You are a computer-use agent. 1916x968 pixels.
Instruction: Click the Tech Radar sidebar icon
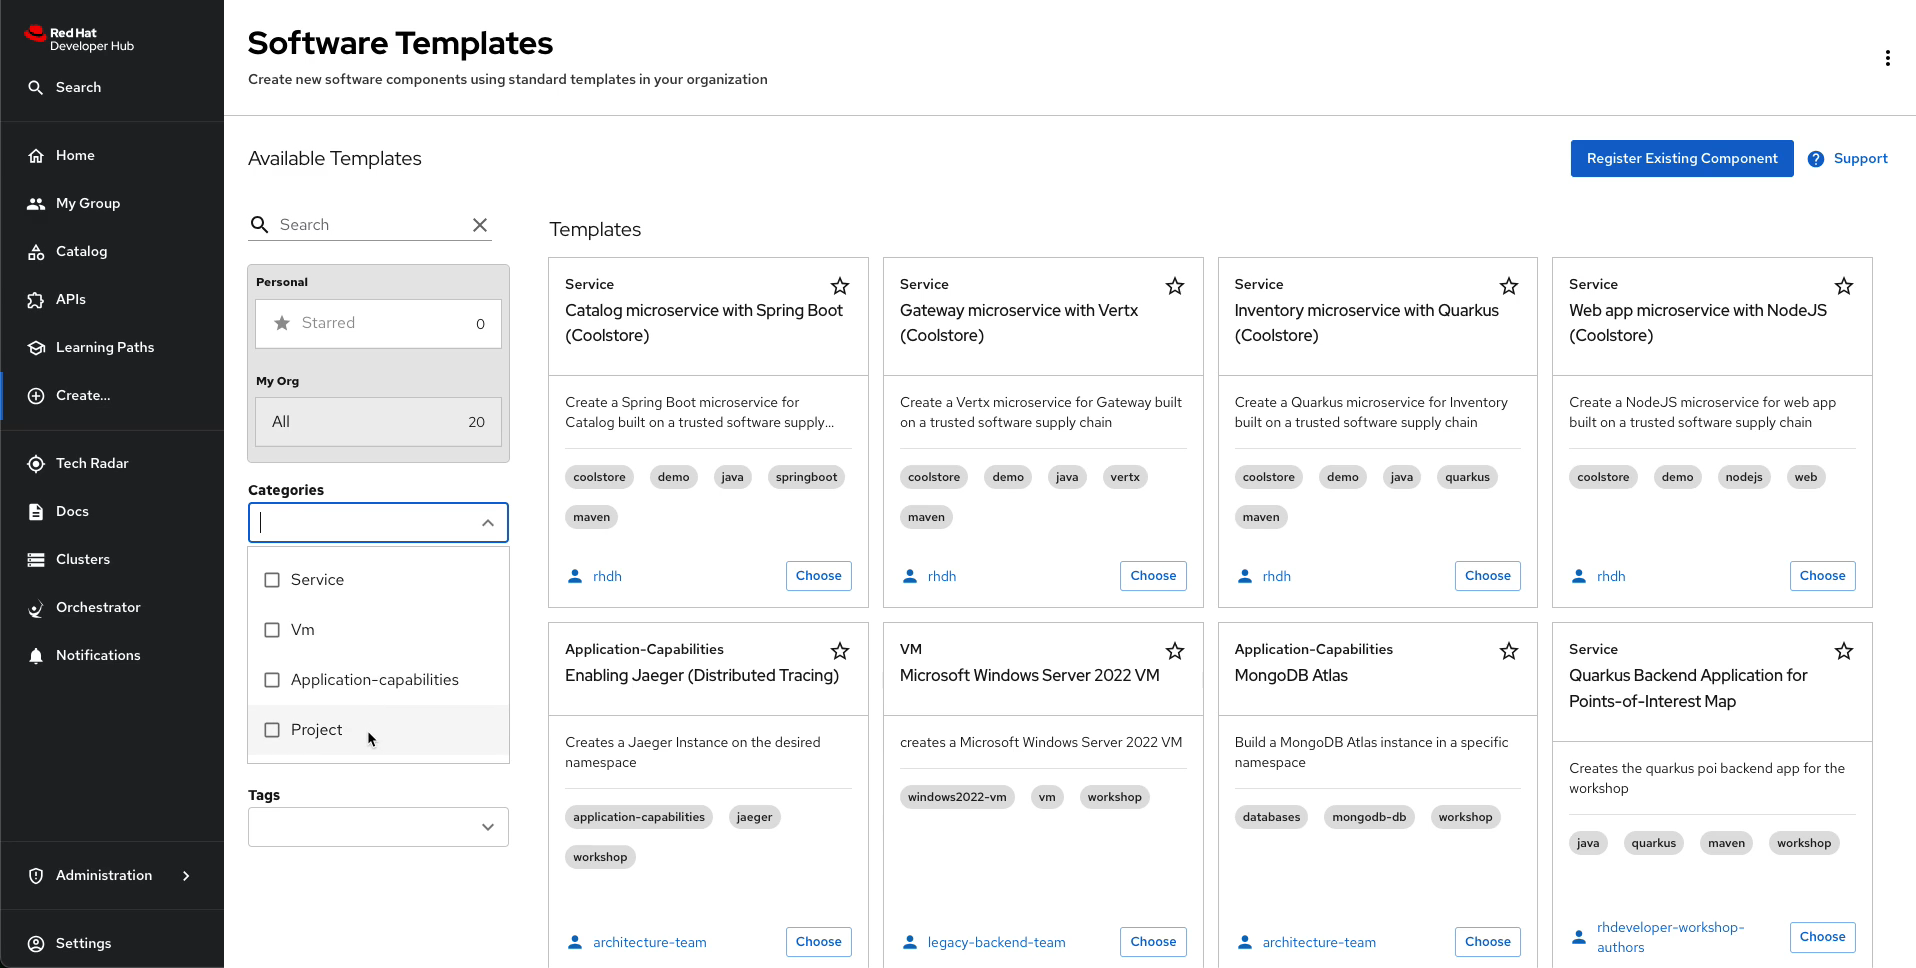click(36, 463)
